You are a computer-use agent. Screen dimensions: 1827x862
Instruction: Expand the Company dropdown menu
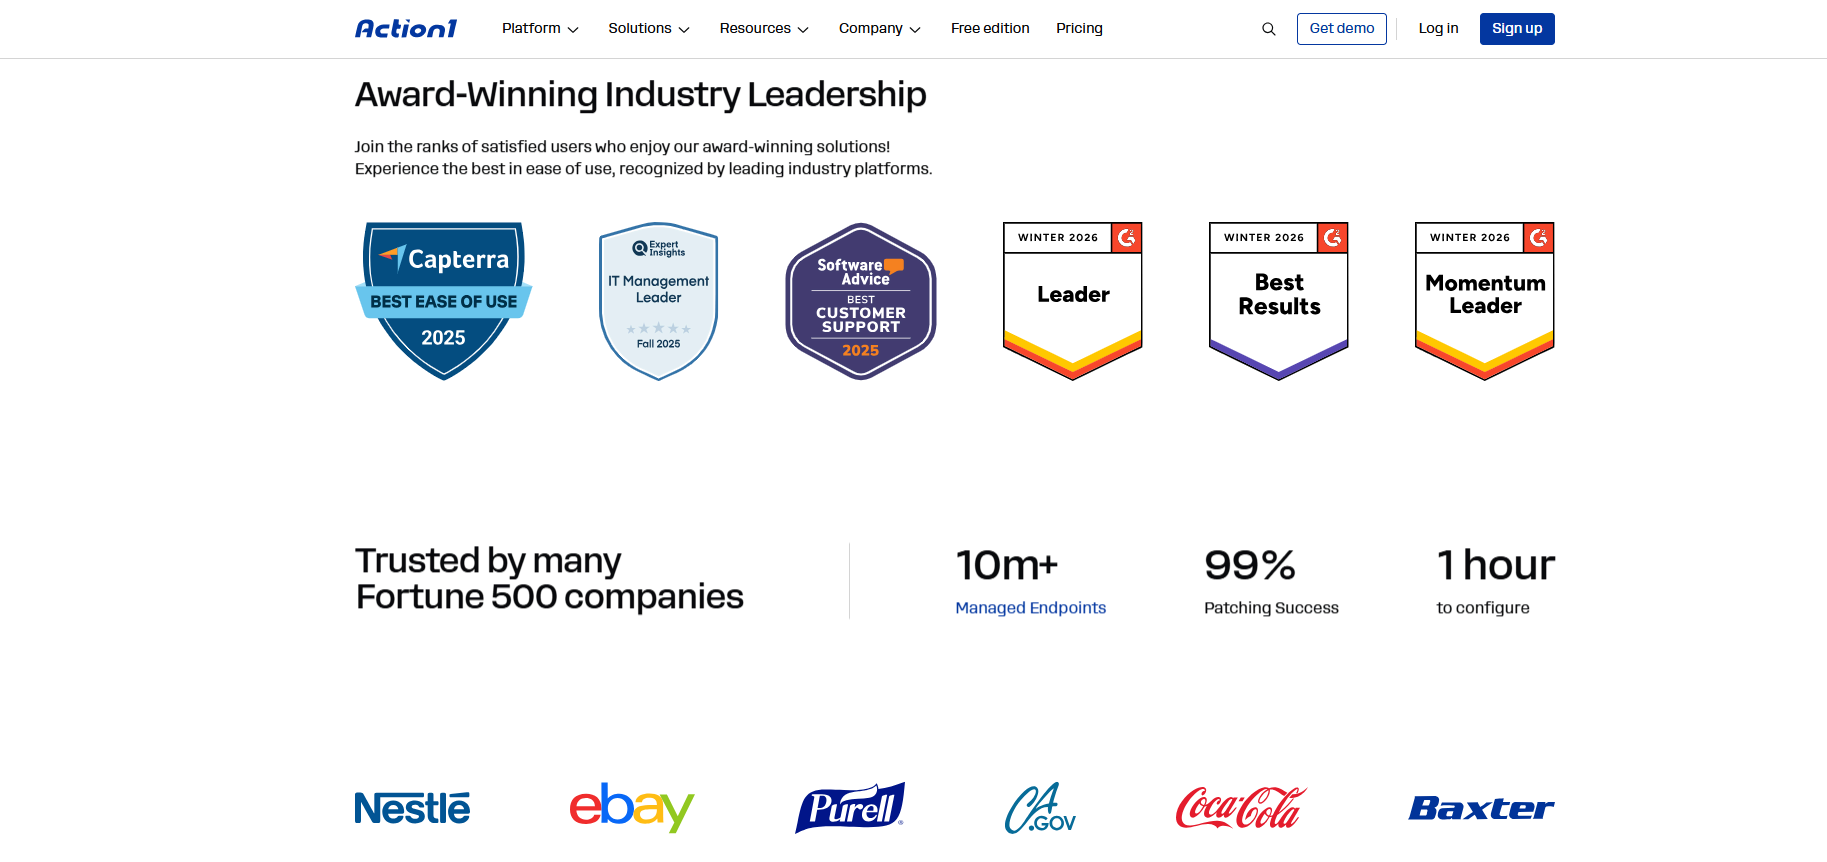coord(880,29)
